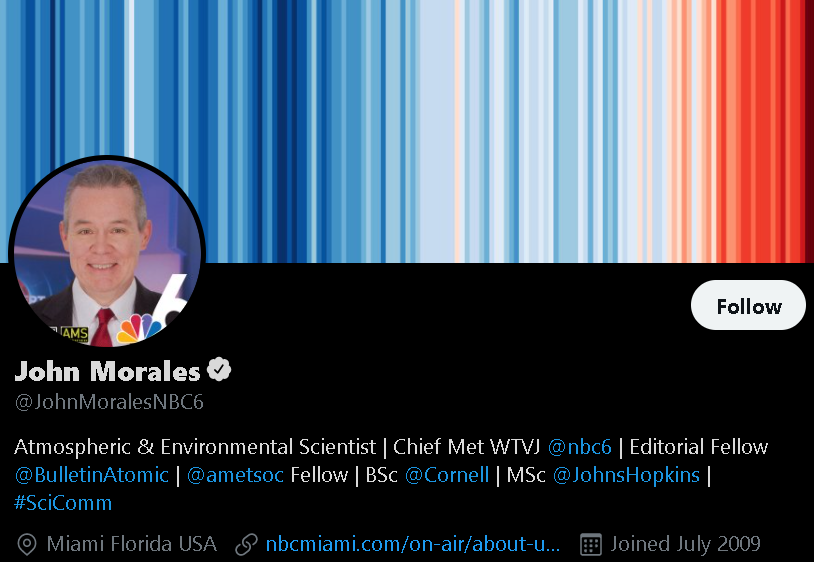
Task: Click the Miami Florida USA location text
Action: (131, 544)
